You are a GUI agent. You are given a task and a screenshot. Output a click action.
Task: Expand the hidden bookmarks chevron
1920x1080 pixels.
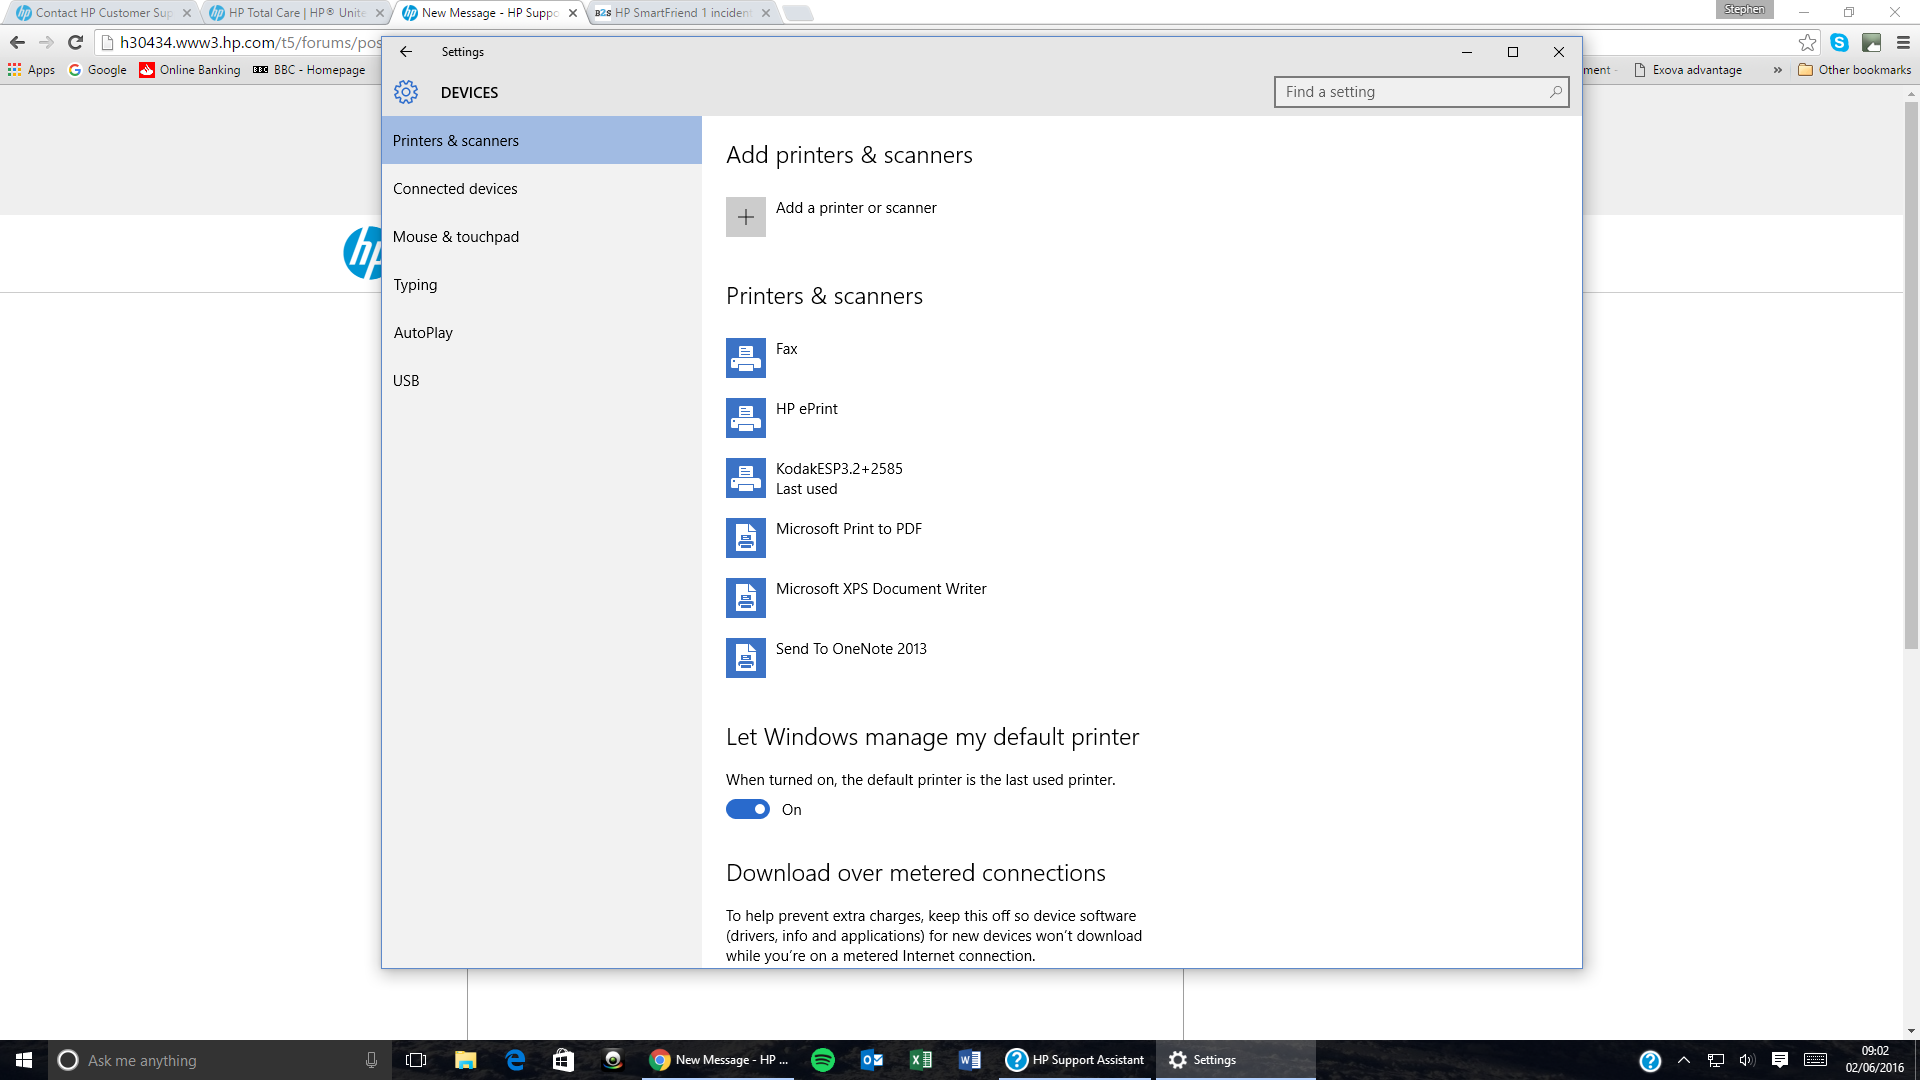(x=1777, y=70)
